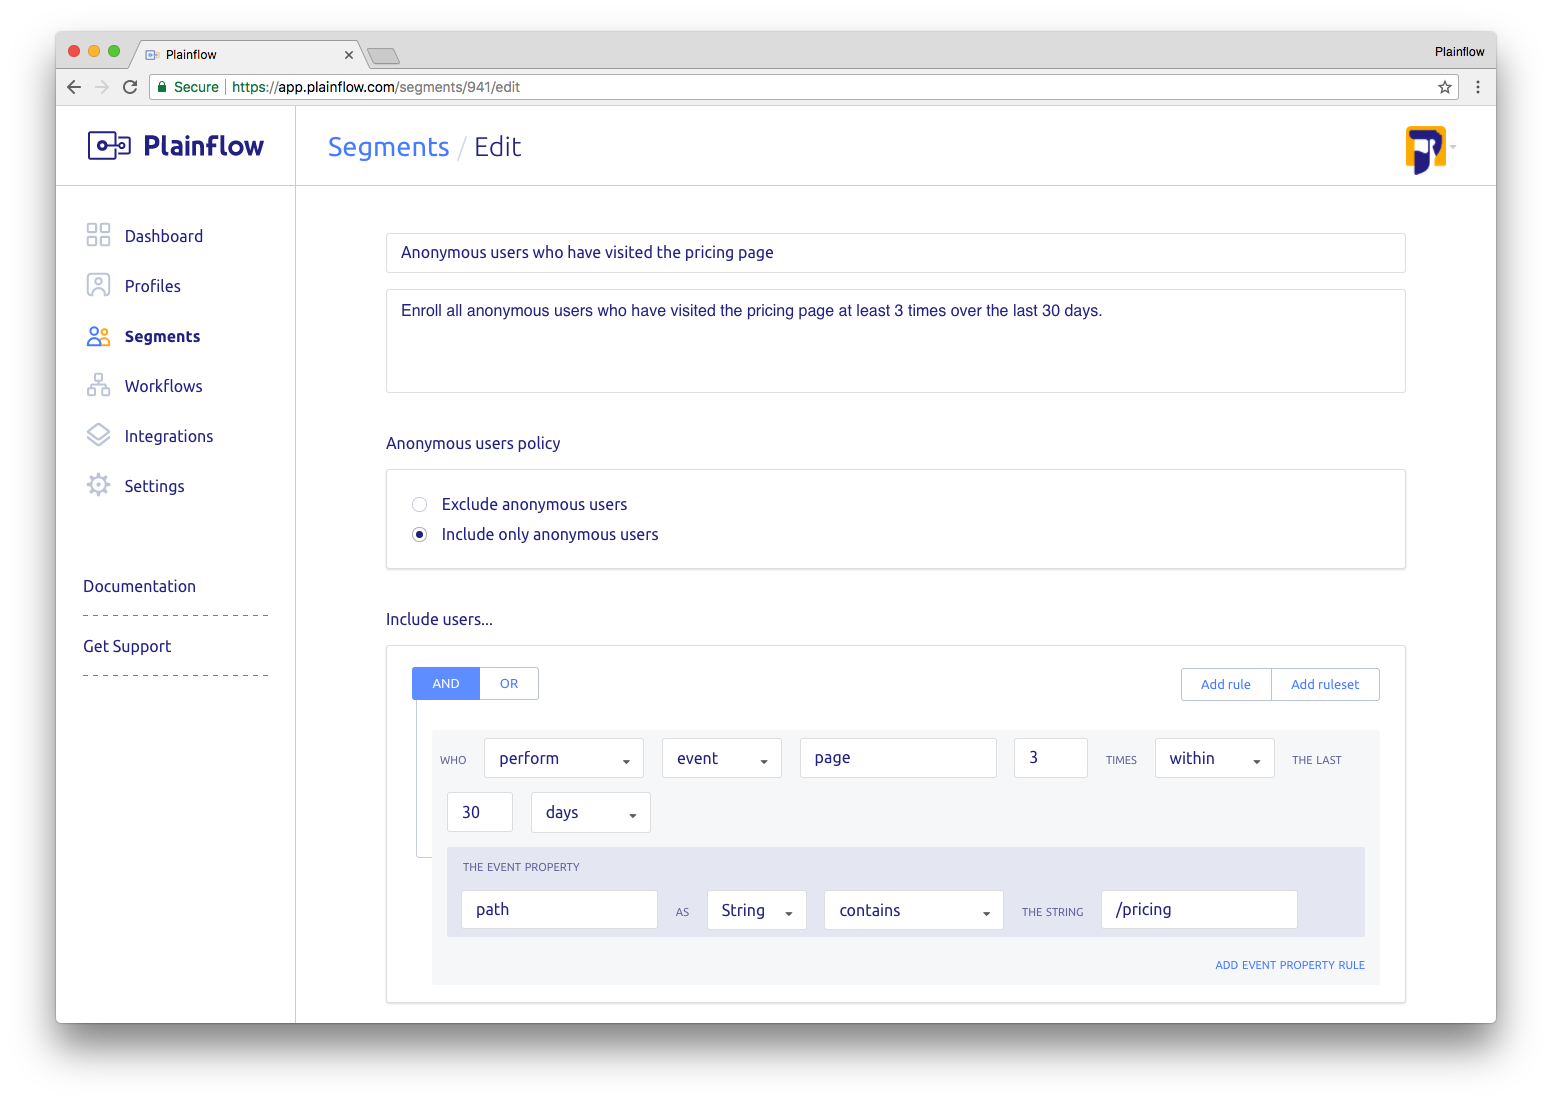The height and width of the screenshot is (1103, 1552).
Task: Click the Plainflow logo icon
Action: click(109, 146)
